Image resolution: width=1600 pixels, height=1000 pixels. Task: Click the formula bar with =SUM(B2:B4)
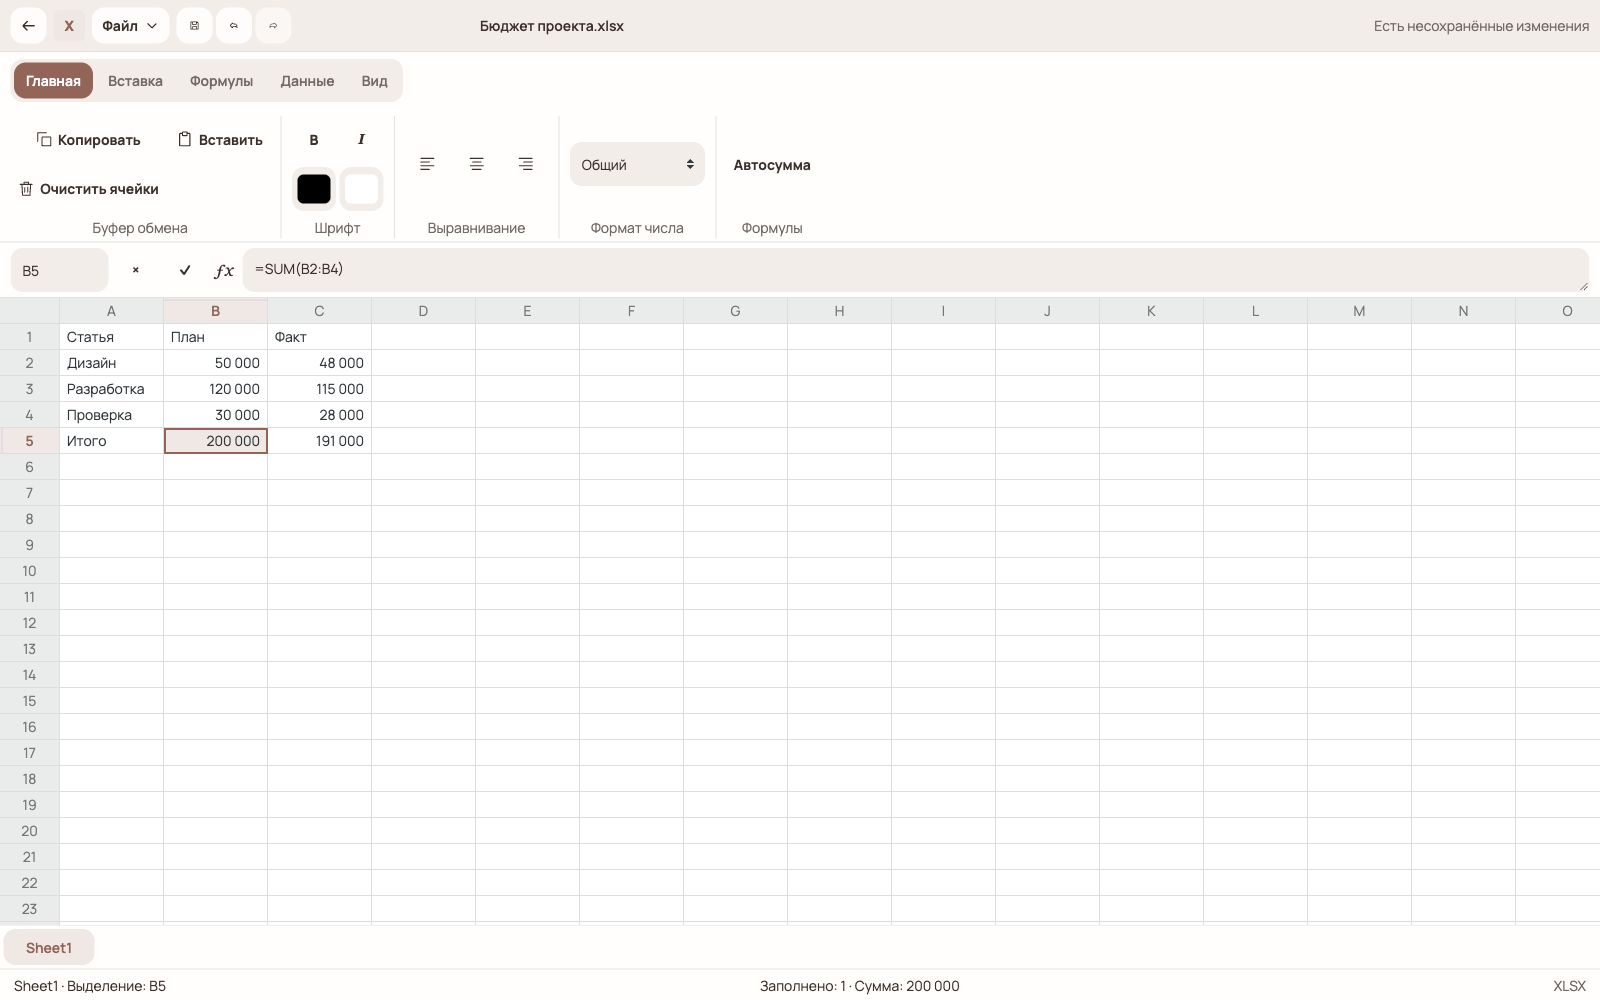[915, 270]
